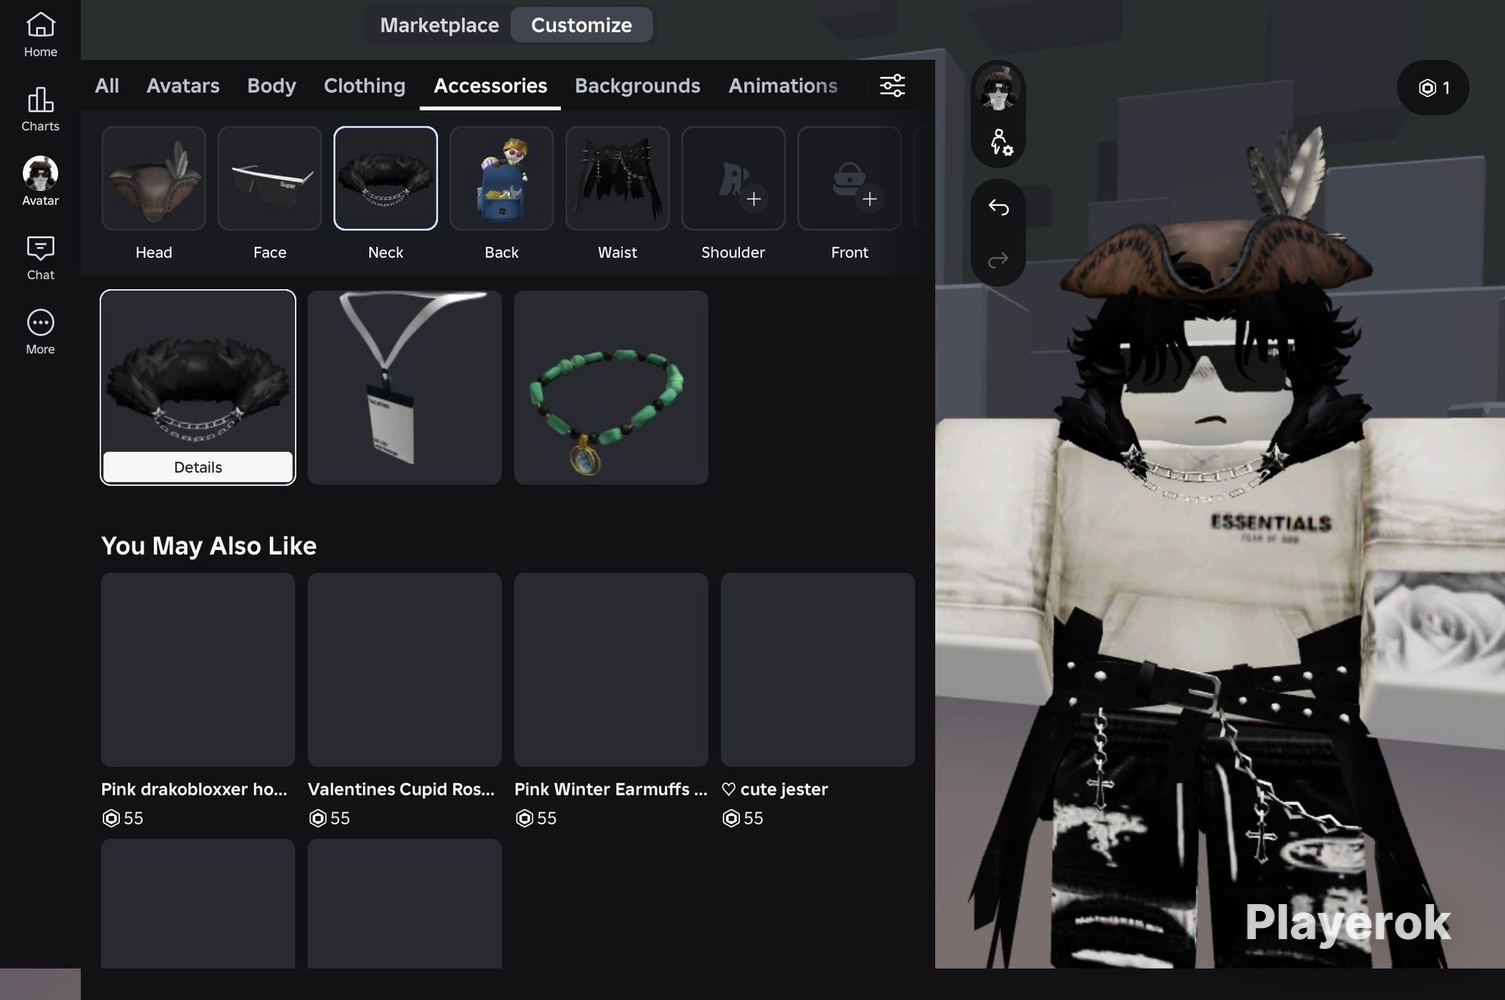The image size is (1505, 1000).
Task: Equip the green bead necklace
Action: (x=611, y=388)
